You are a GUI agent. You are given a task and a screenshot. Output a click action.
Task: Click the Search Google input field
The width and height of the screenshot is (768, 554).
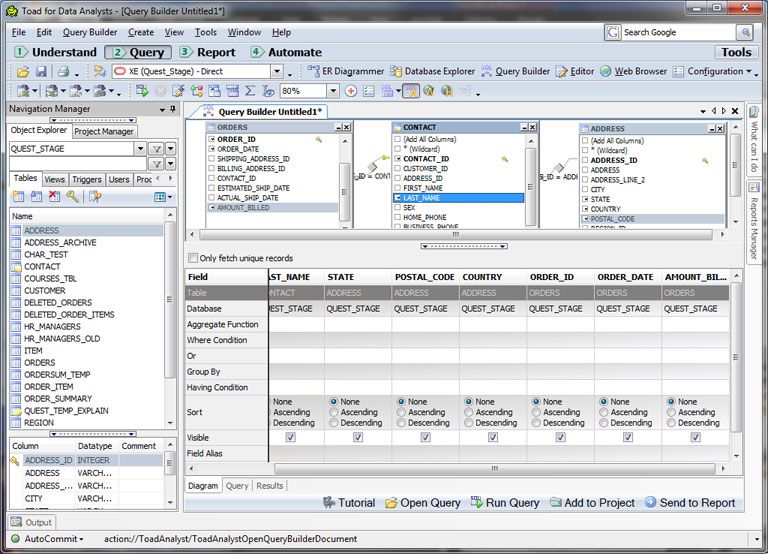678,32
